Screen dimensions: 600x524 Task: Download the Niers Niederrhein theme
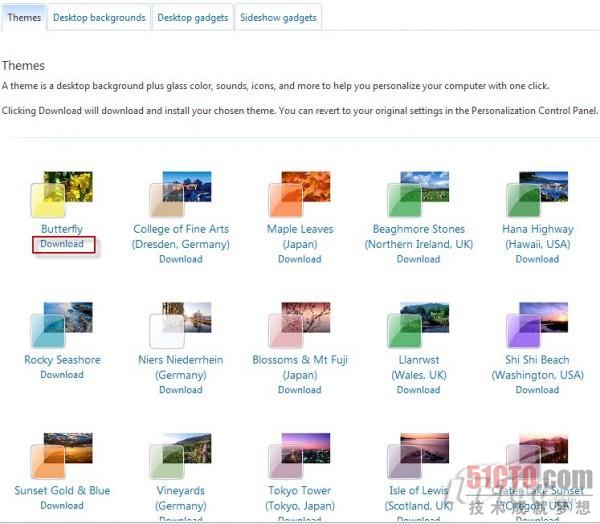click(181, 390)
